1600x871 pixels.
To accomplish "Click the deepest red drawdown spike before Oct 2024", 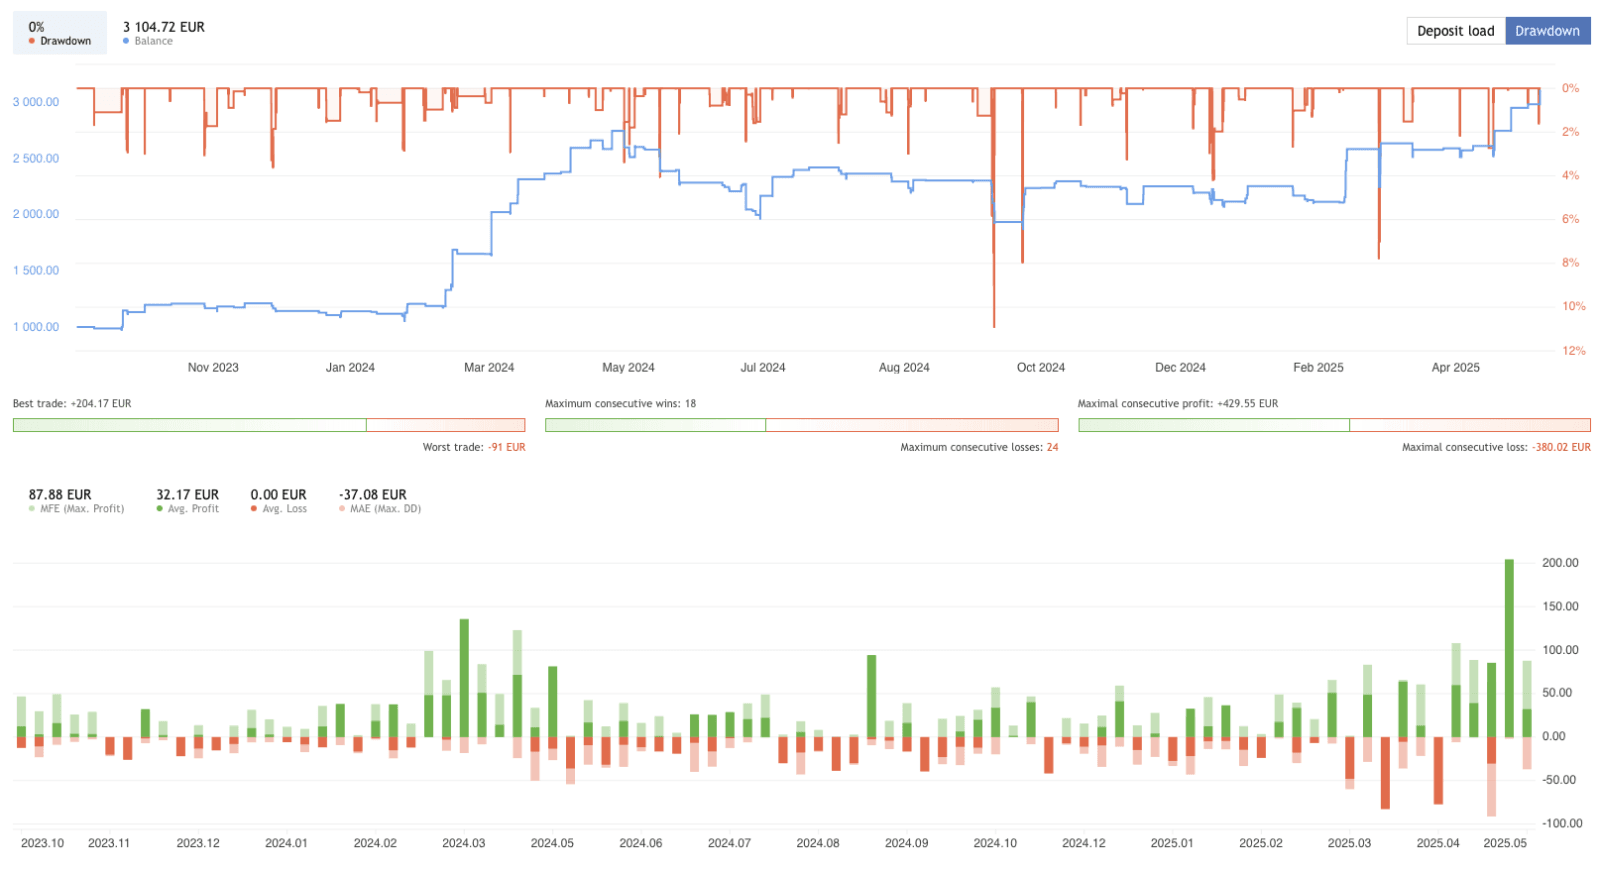I will (993, 300).
